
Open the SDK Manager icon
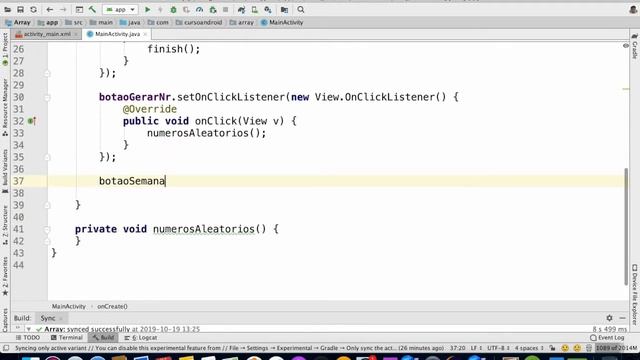(268, 9)
